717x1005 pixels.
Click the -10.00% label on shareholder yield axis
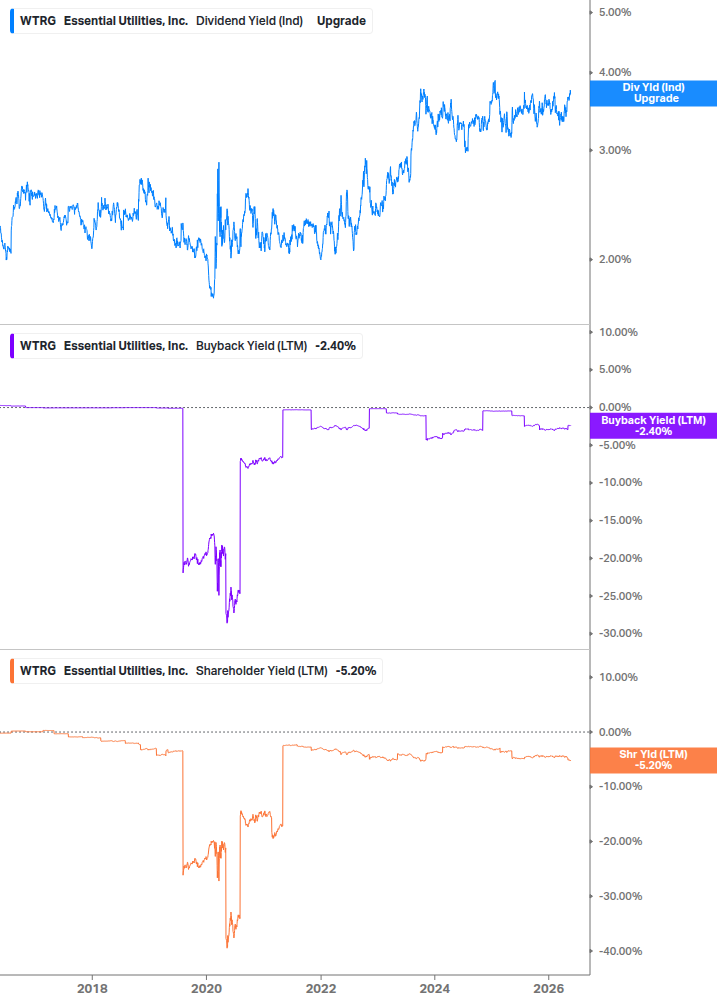pos(620,786)
